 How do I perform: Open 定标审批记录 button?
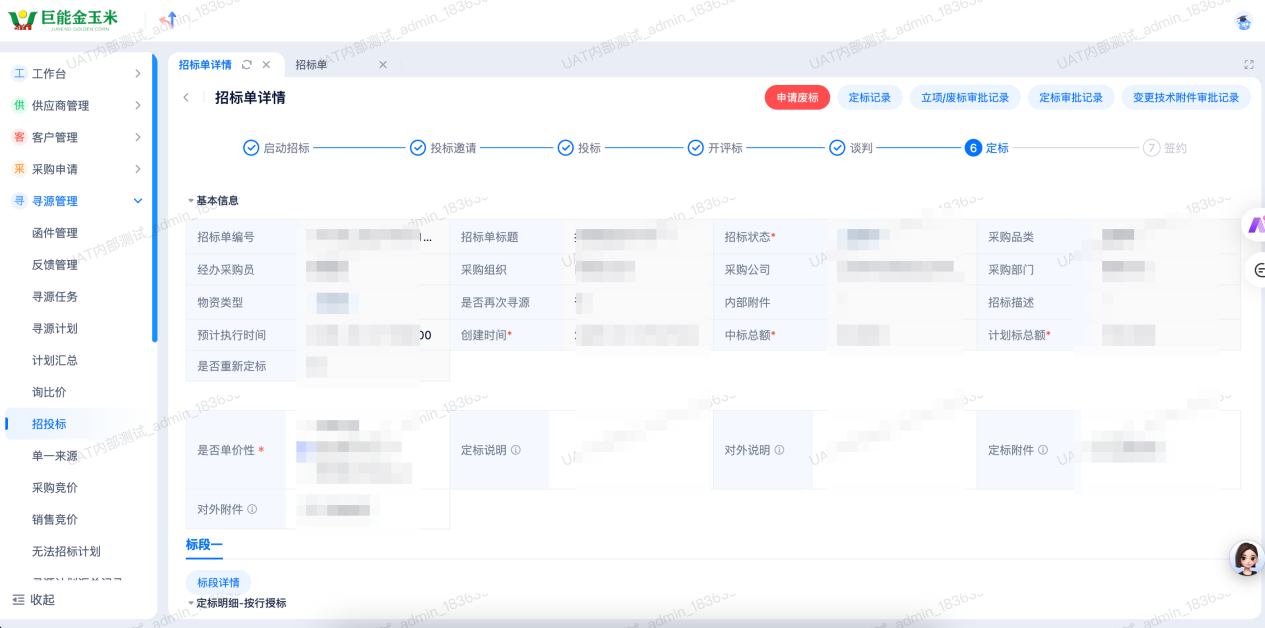click(x=1070, y=98)
